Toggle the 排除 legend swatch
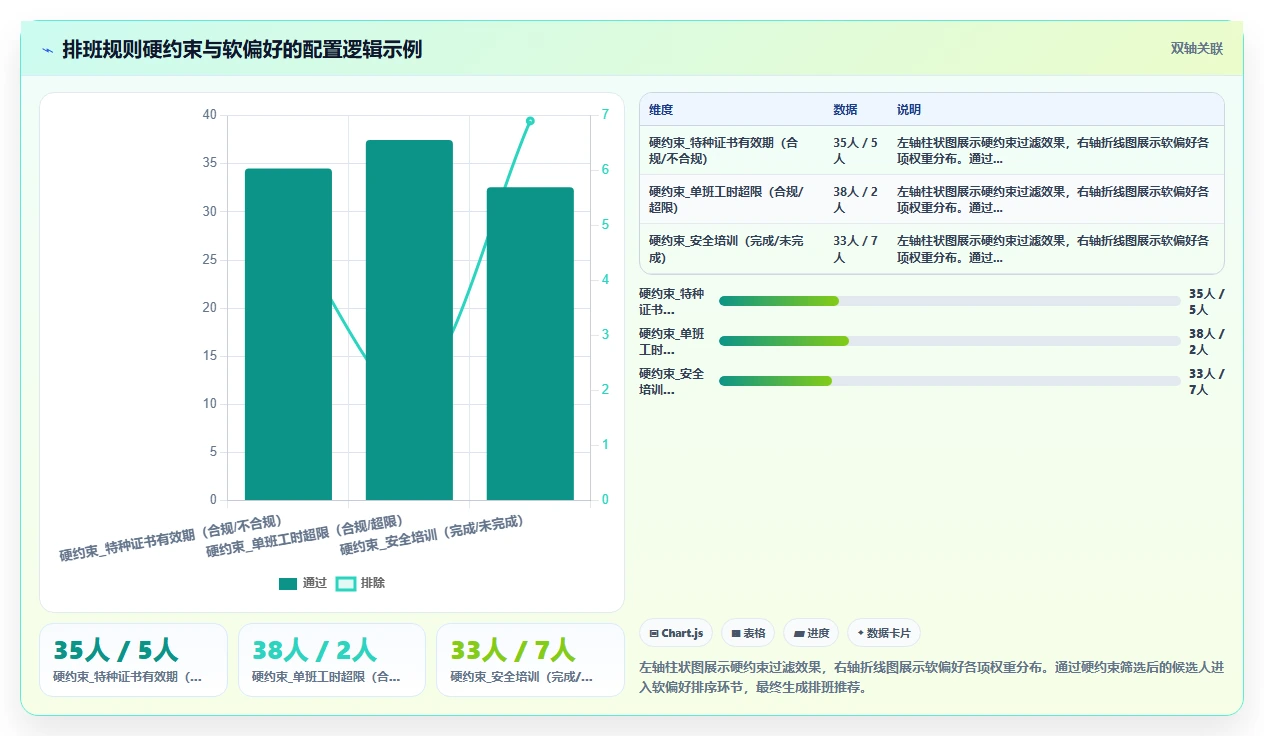 click(x=346, y=583)
